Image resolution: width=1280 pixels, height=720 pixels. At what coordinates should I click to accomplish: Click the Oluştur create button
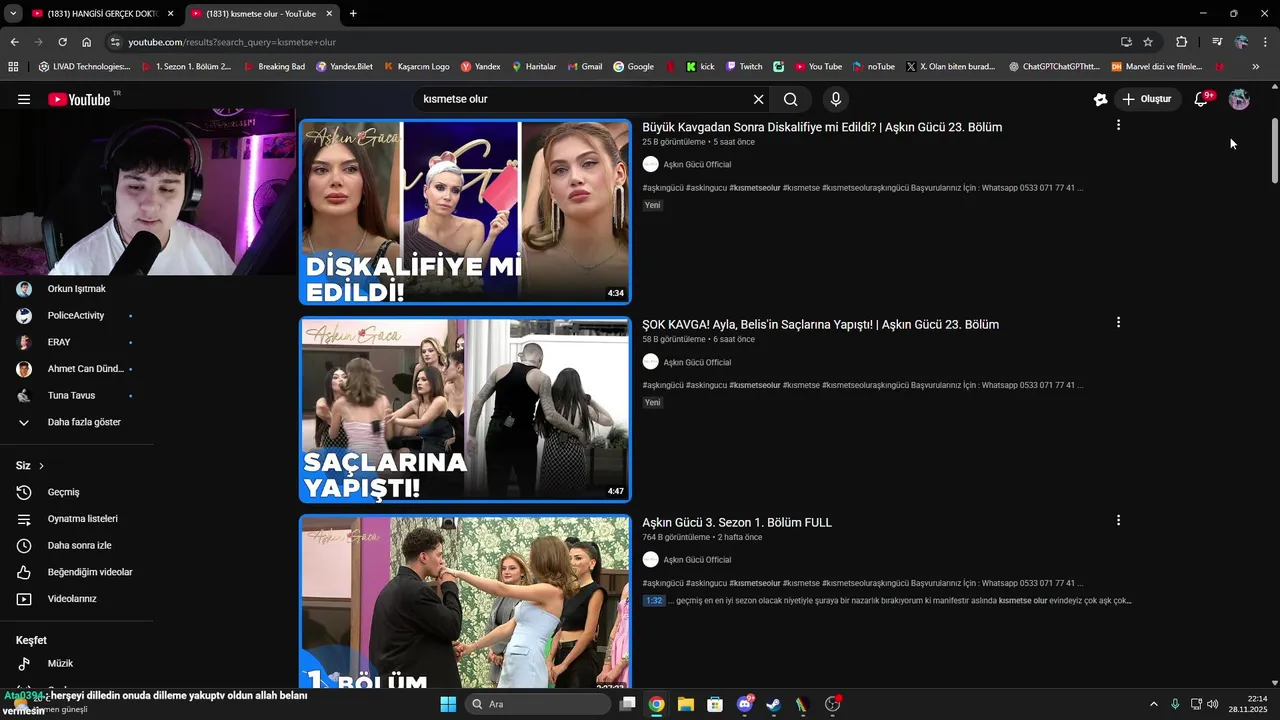[x=1146, y=99]
